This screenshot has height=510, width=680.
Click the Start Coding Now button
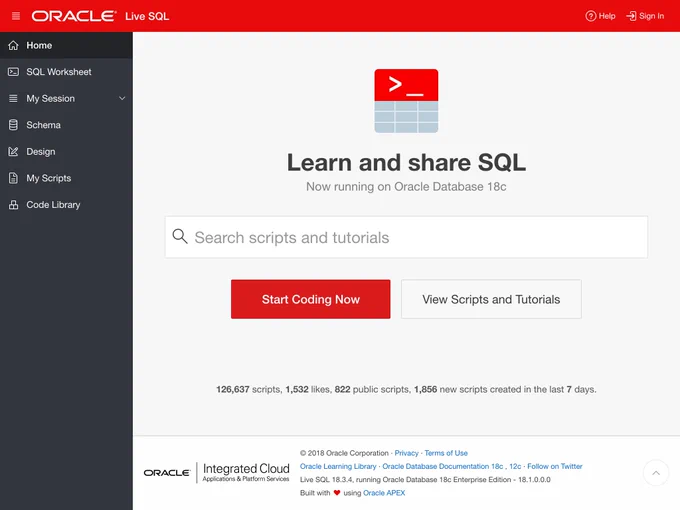[311, 299]
